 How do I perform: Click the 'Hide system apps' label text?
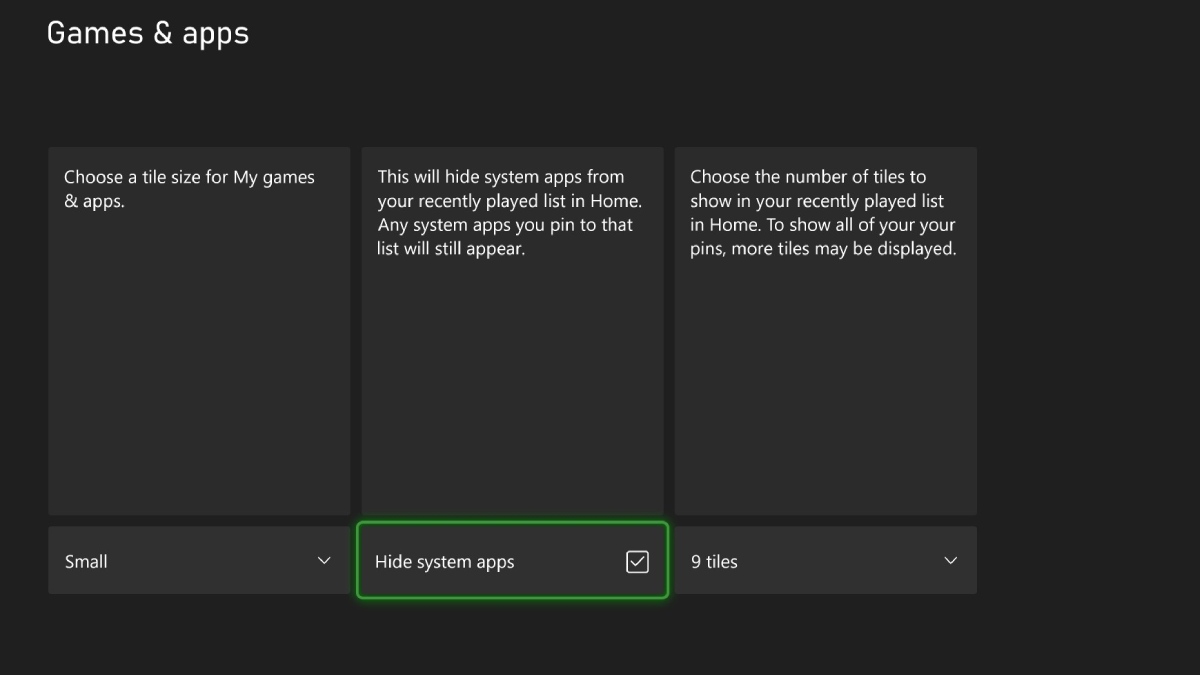pos(444,562)
